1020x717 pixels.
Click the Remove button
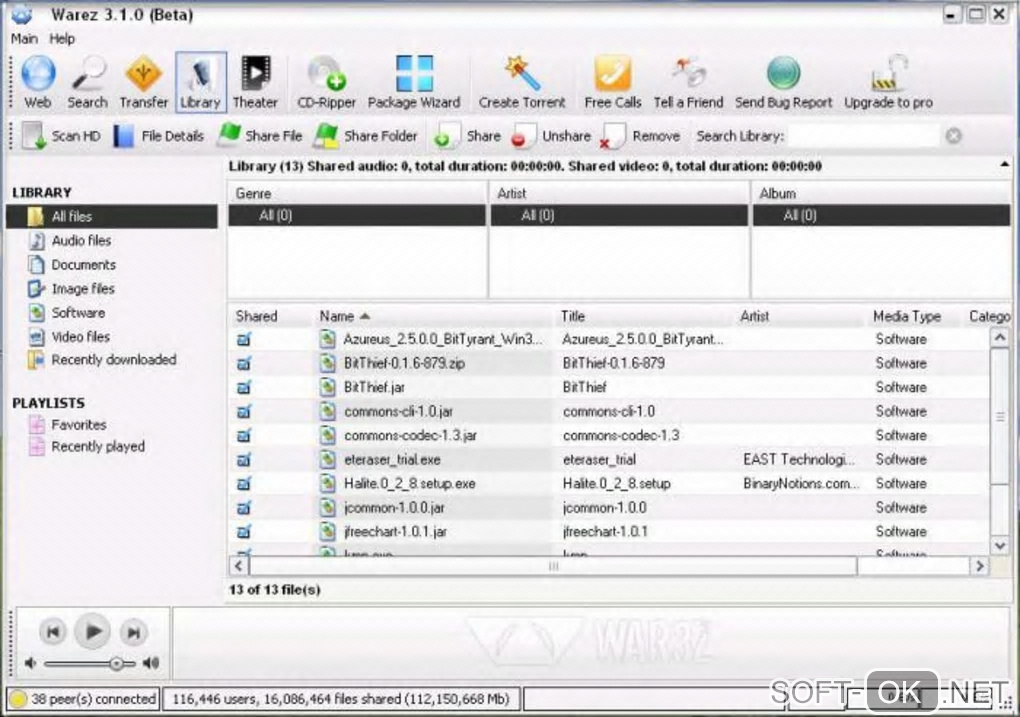pos(640,136)
